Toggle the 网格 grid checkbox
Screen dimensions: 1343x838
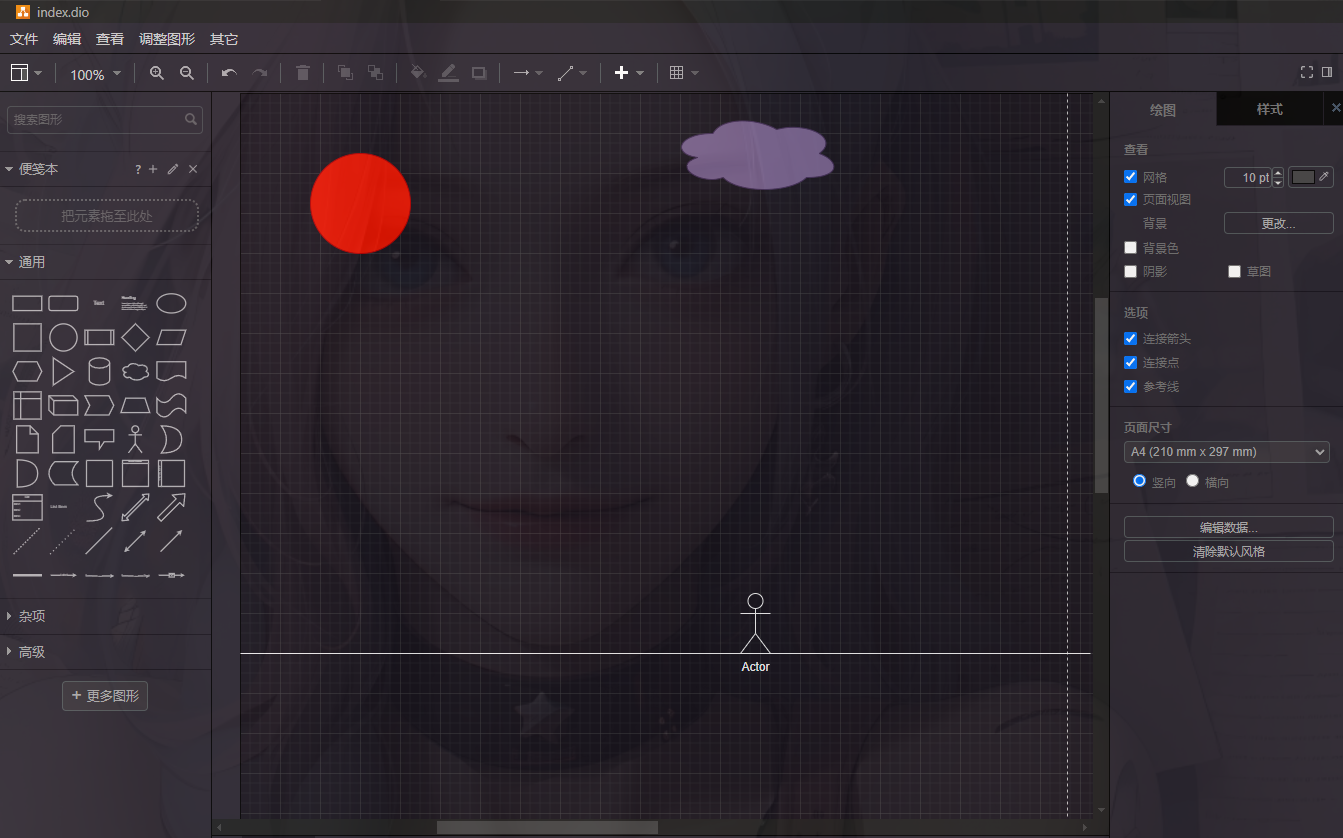pyautogui.click(x=1130, y=176)
